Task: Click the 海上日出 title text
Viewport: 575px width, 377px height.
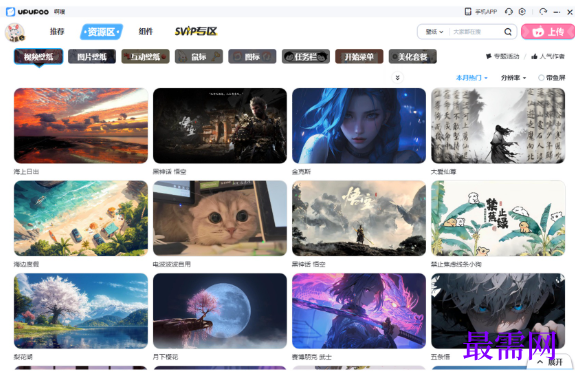Action: 26,172
